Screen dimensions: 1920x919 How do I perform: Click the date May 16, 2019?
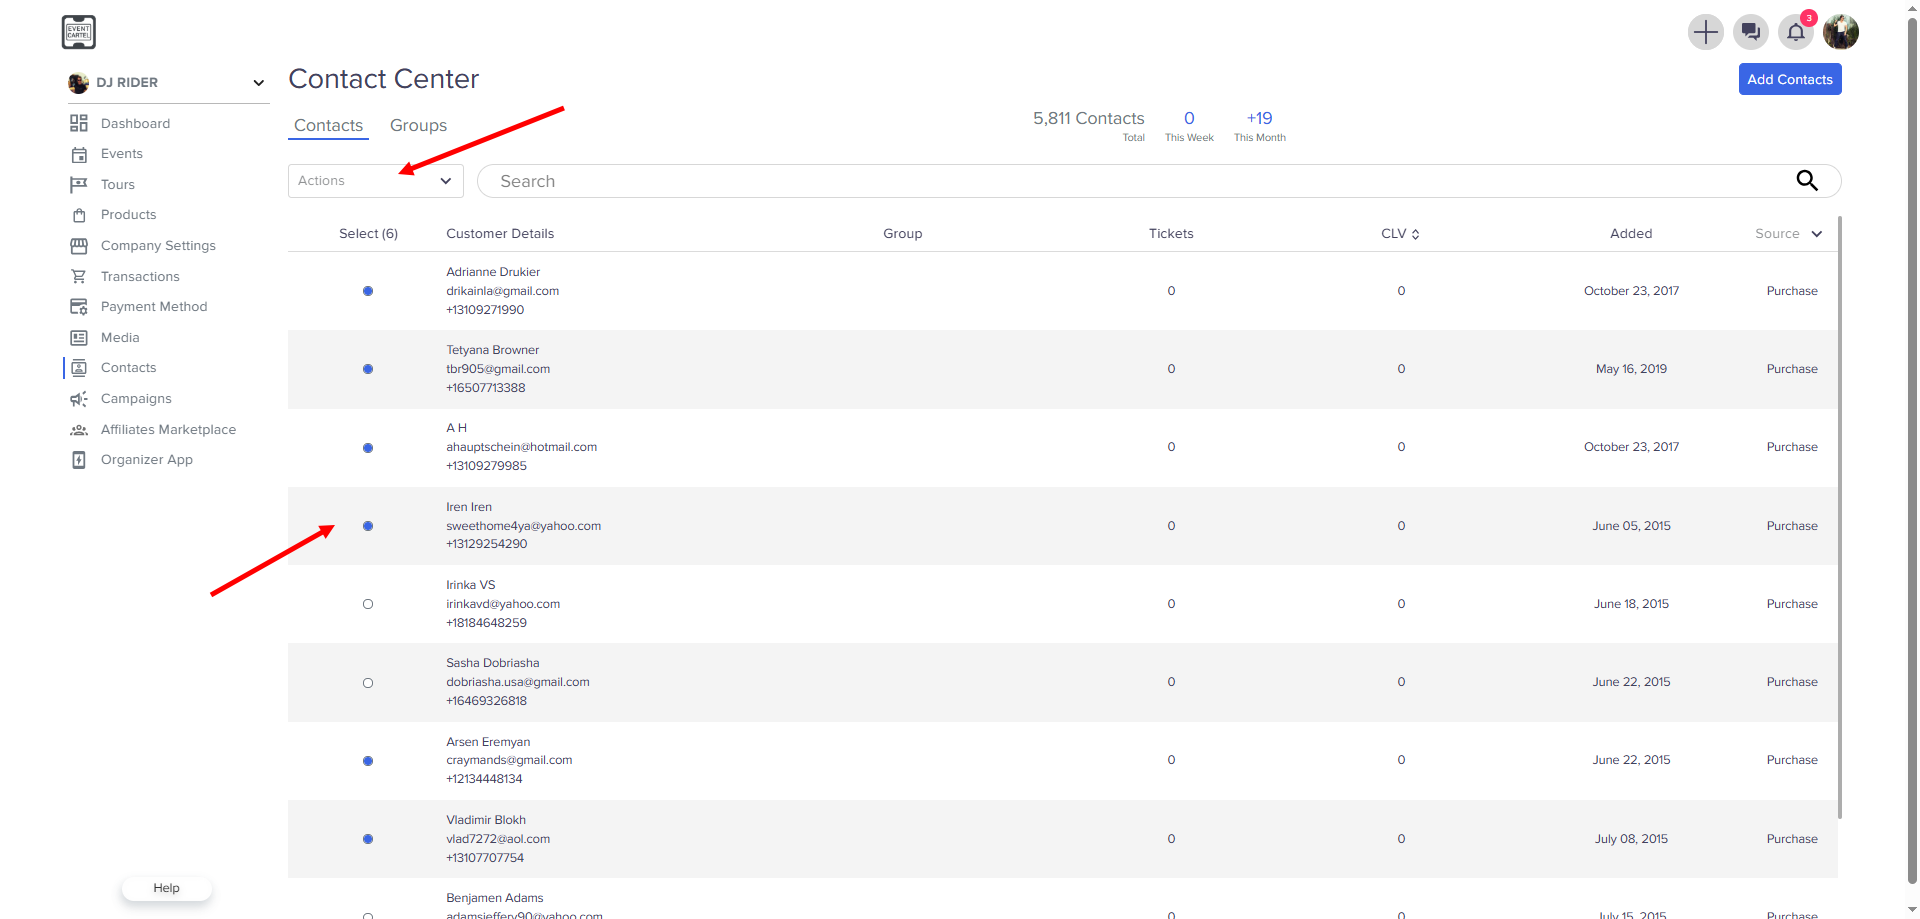[x=1631, y=369]
